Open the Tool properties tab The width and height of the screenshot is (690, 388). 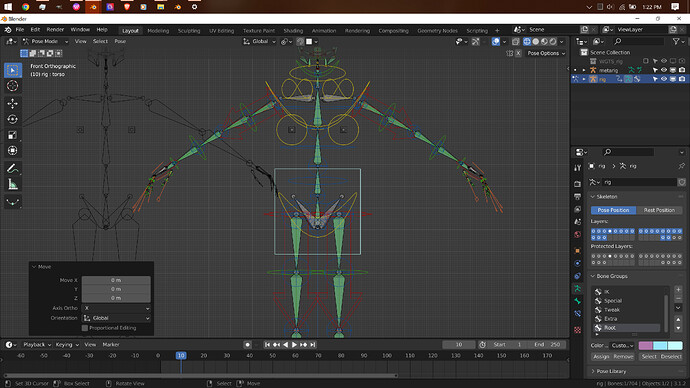point(578,168)
